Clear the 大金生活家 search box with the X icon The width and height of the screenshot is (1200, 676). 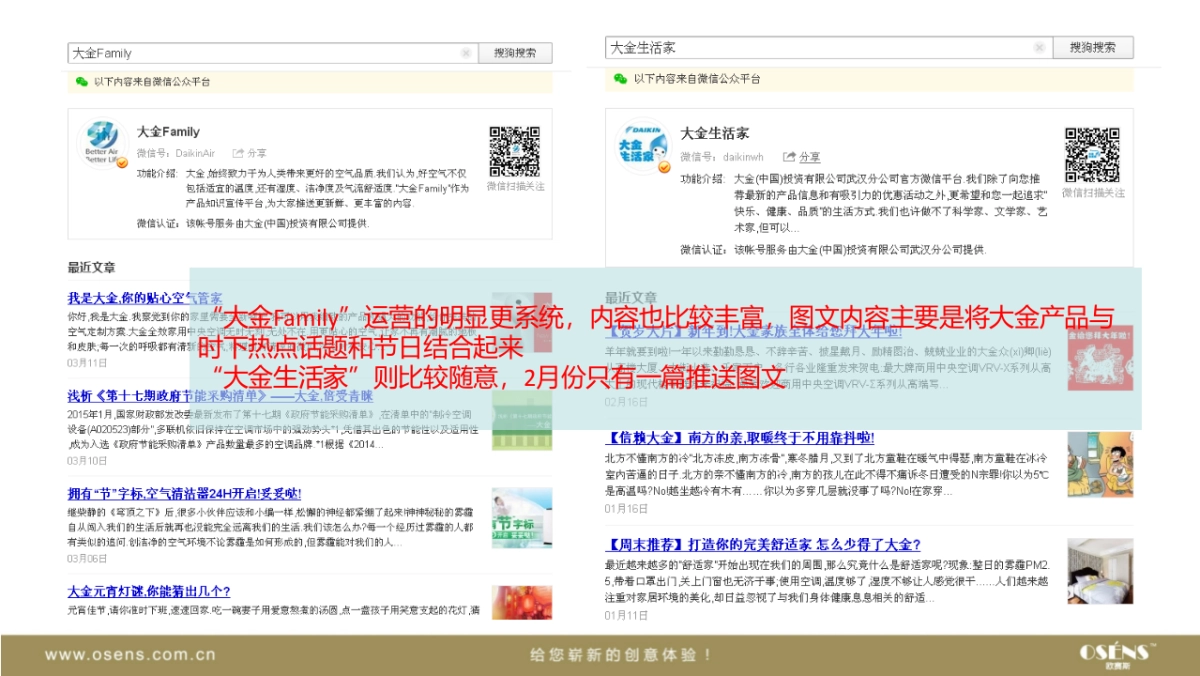[x=1039, y=46]
